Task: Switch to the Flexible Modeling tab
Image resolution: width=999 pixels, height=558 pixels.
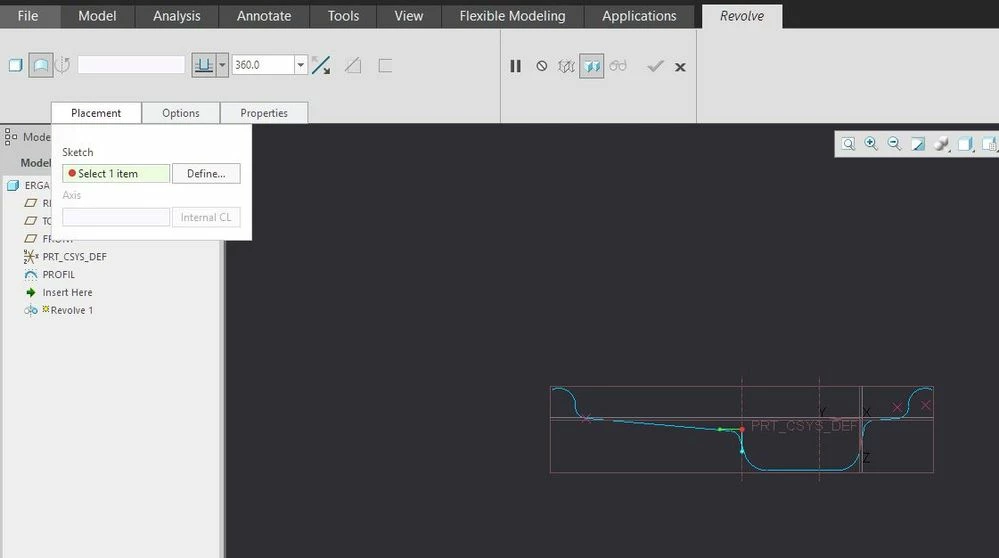Action: 512,15
